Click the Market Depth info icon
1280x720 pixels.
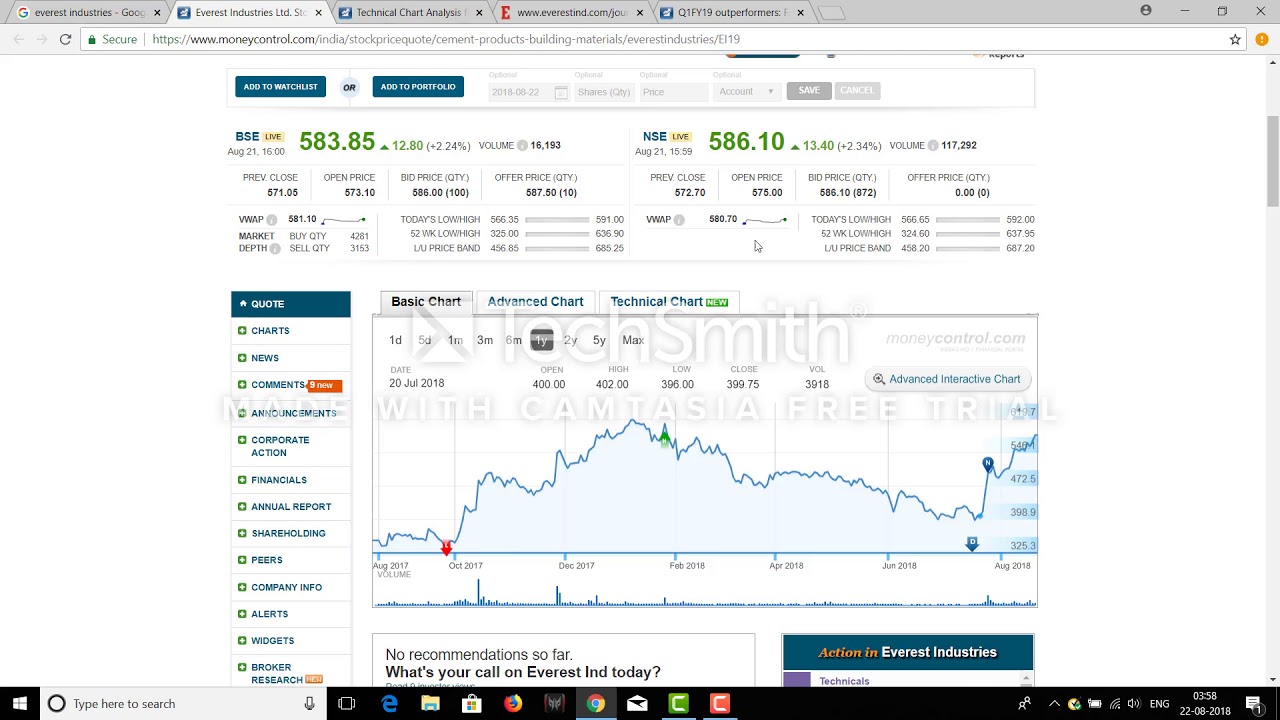click(275, 249)
